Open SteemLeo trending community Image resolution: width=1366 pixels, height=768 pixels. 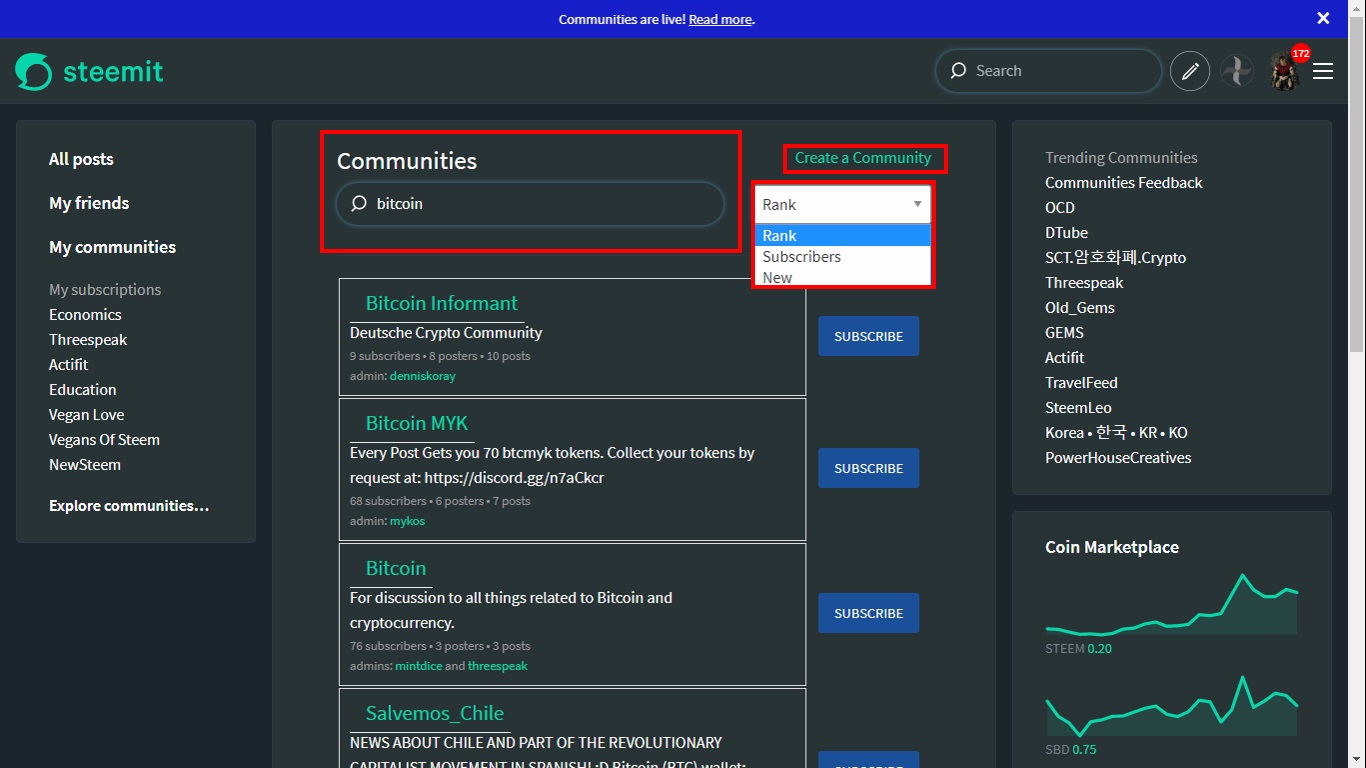coord(1078,407)
